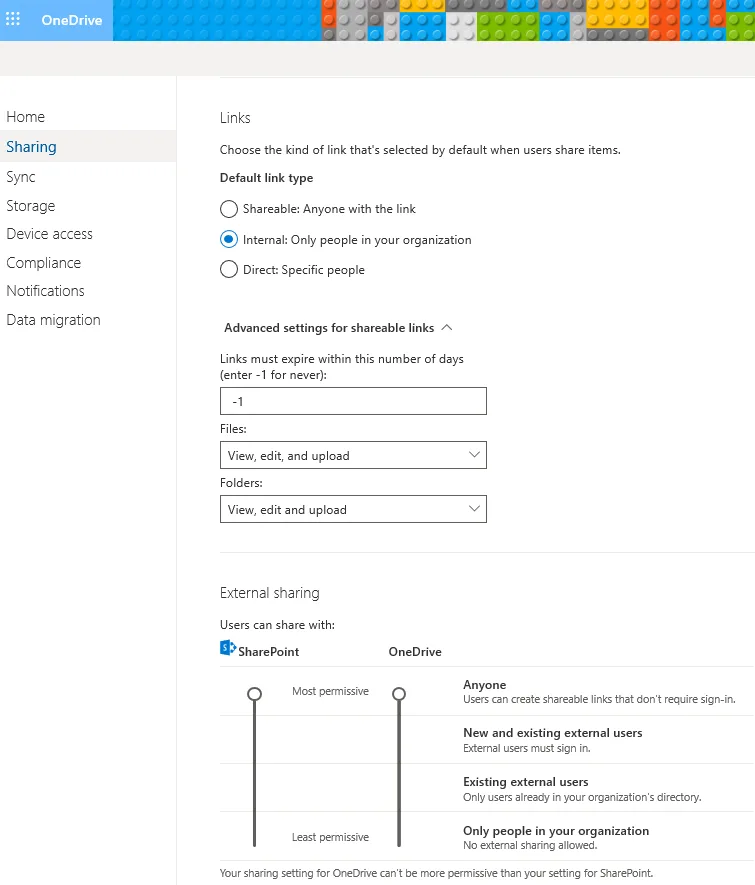Open the Compliance page
Viewport: 755px width, 885px height.
tap(43, 263)
